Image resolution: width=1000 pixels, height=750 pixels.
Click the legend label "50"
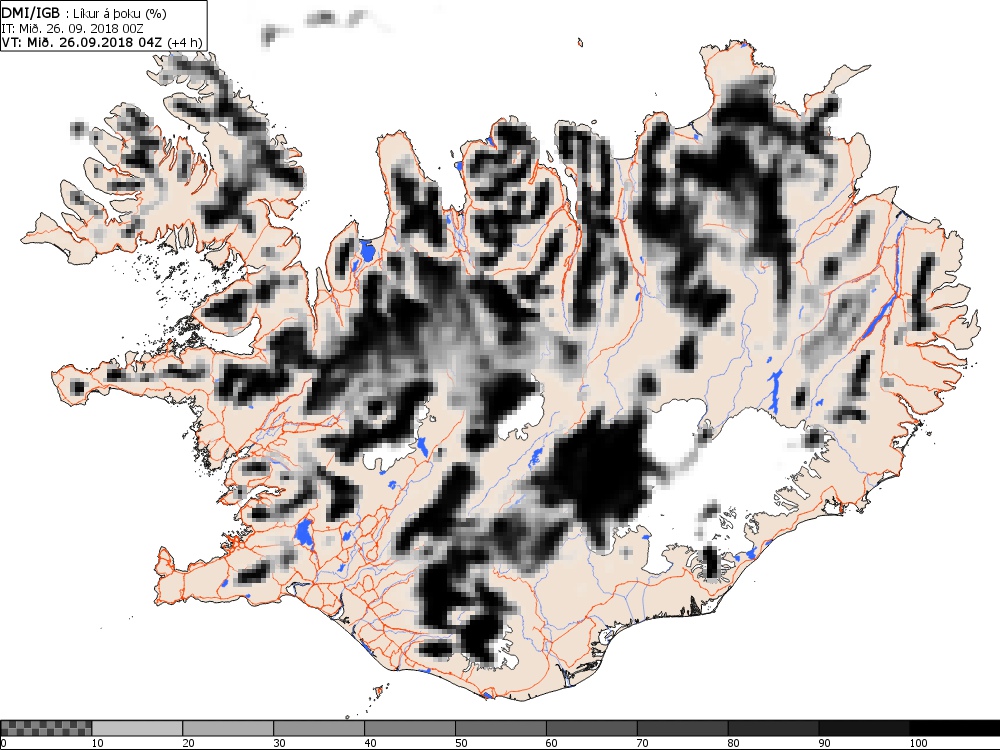click(461, 743)
